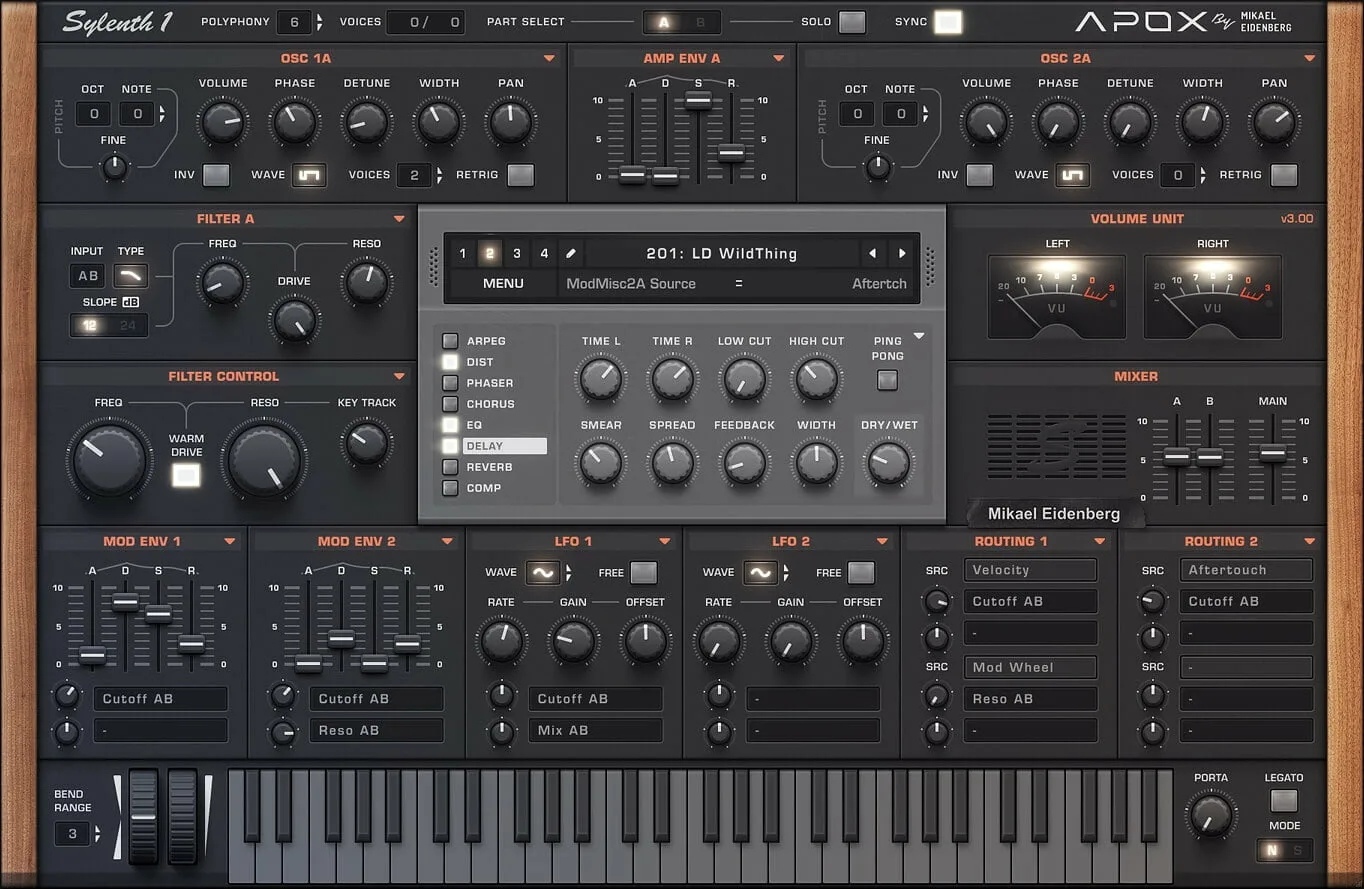
Task: Open the Menu button
Action: [x=503, y=284]
